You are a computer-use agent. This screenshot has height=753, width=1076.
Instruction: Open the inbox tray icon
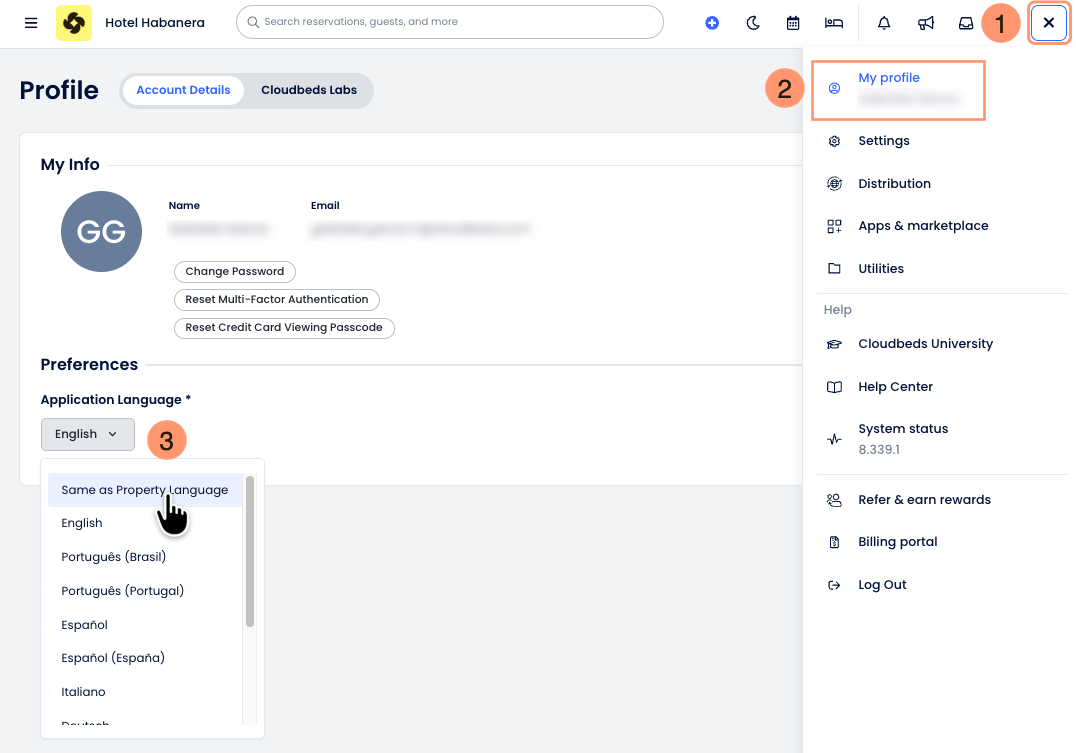point(966,23)
